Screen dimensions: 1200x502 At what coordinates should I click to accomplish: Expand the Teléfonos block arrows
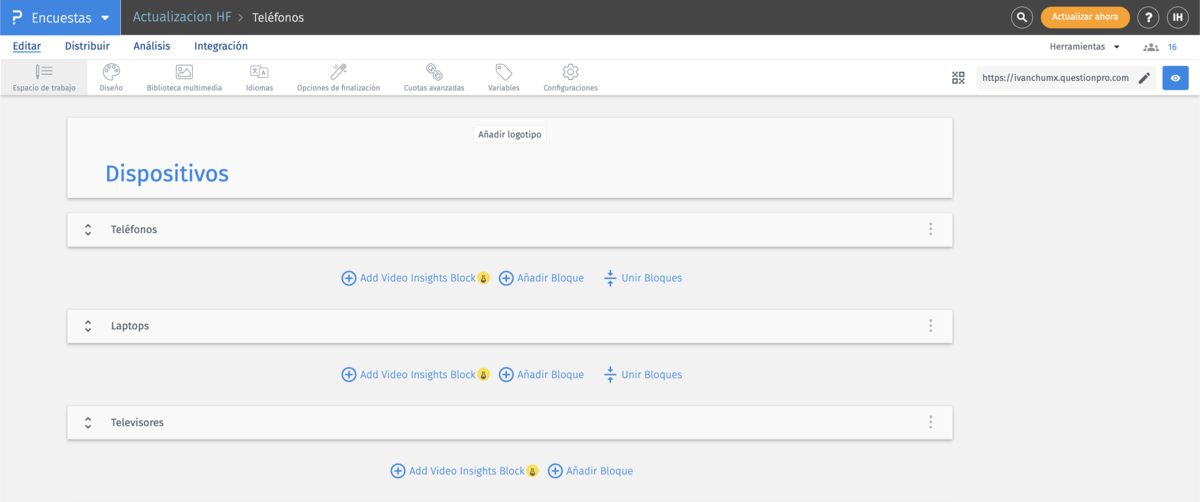point(88,229)
